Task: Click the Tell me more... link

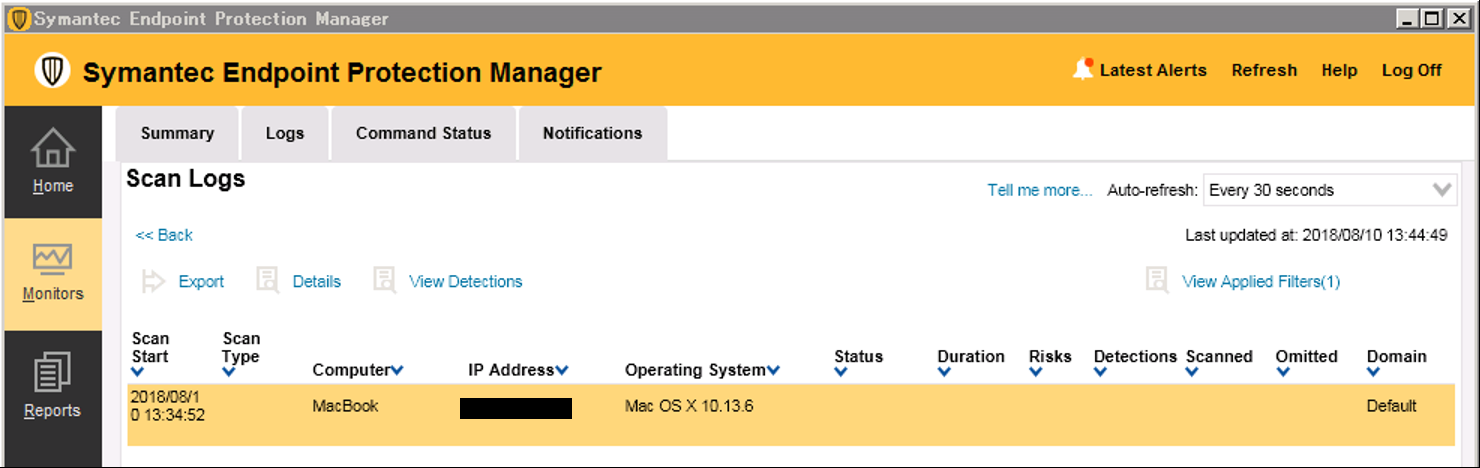Action: 1040,190
